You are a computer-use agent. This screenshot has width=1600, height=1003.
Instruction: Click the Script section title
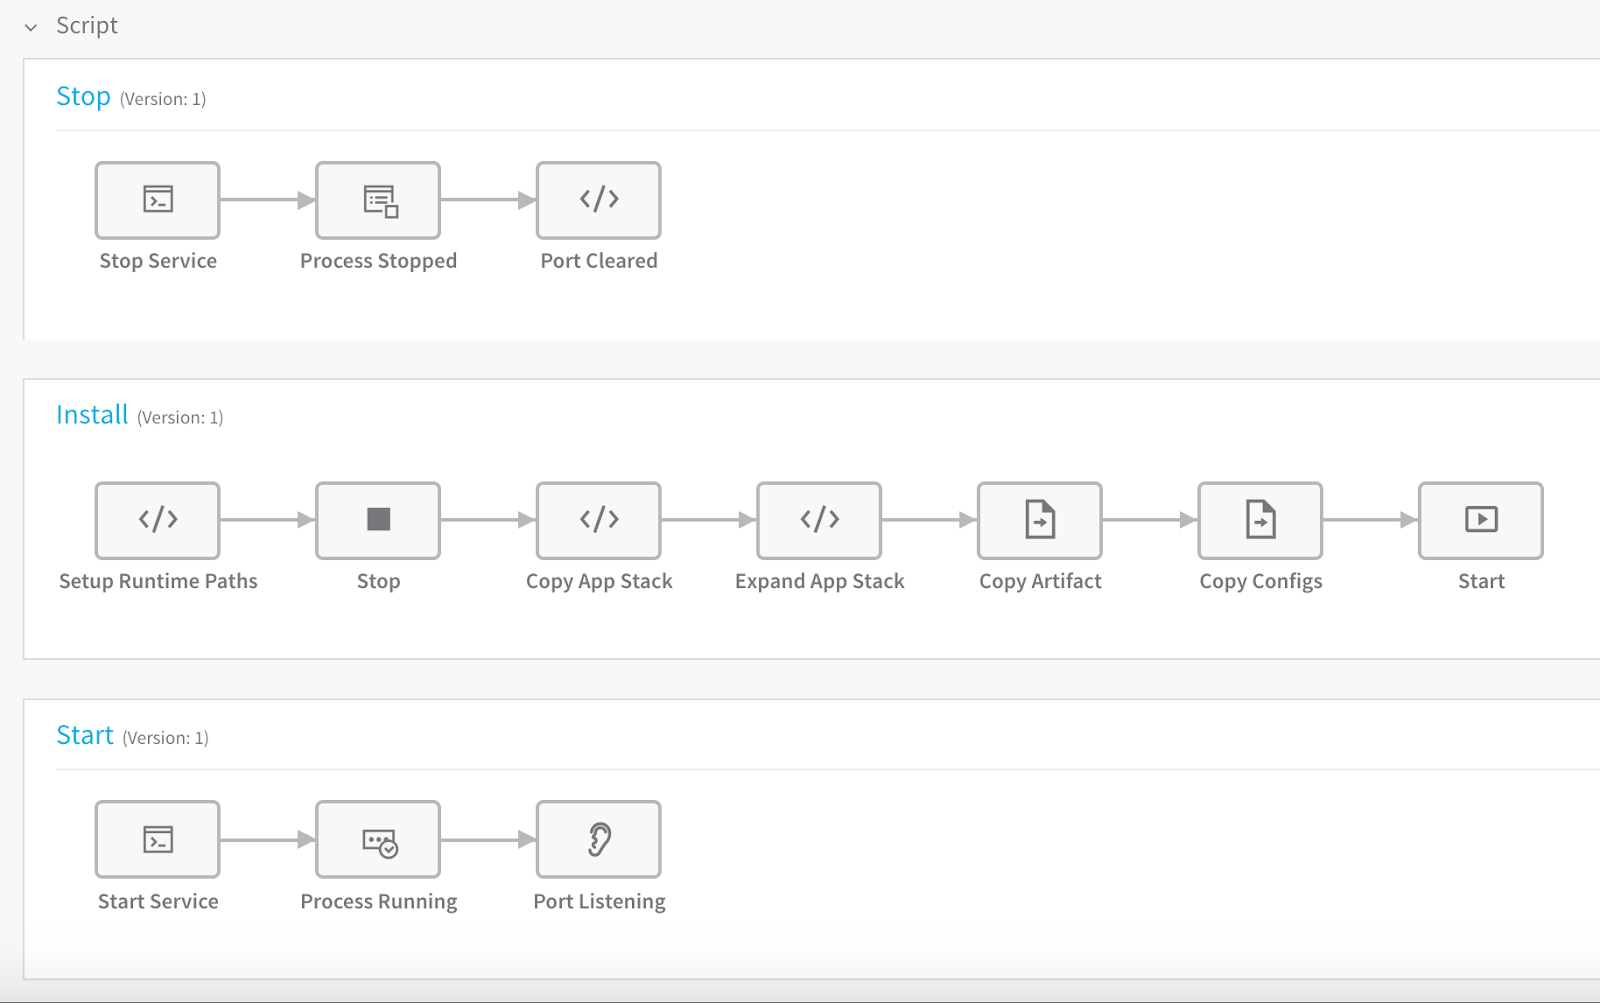(x=87, y=26)
